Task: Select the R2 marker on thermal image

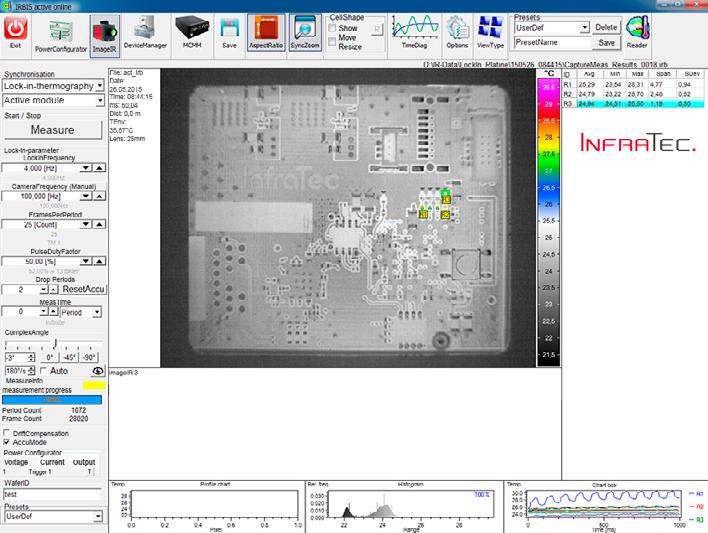Action: click(445, 215)
